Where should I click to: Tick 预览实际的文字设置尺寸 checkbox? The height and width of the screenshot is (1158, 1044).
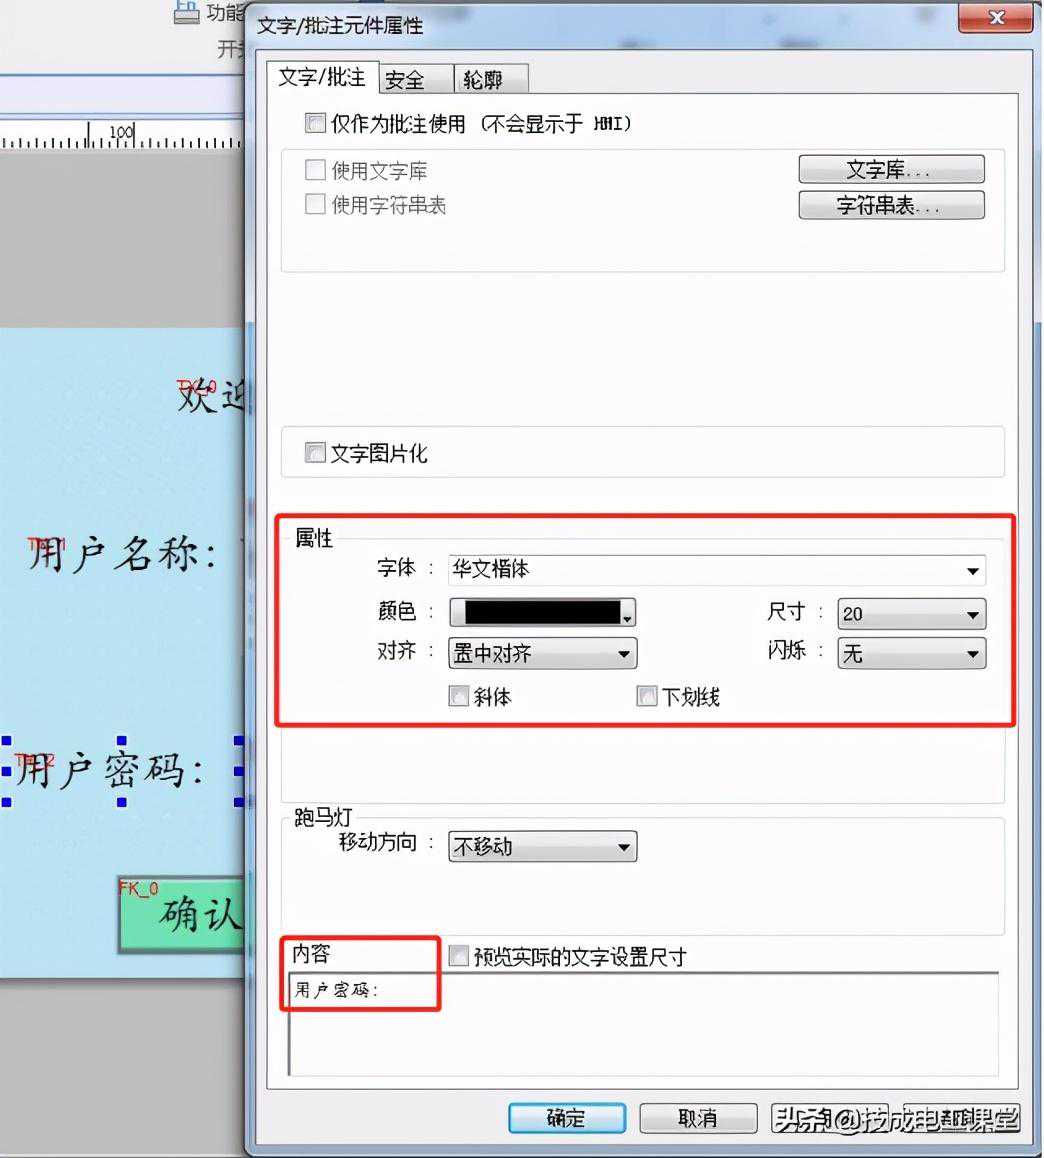click(x=459, y=957)
